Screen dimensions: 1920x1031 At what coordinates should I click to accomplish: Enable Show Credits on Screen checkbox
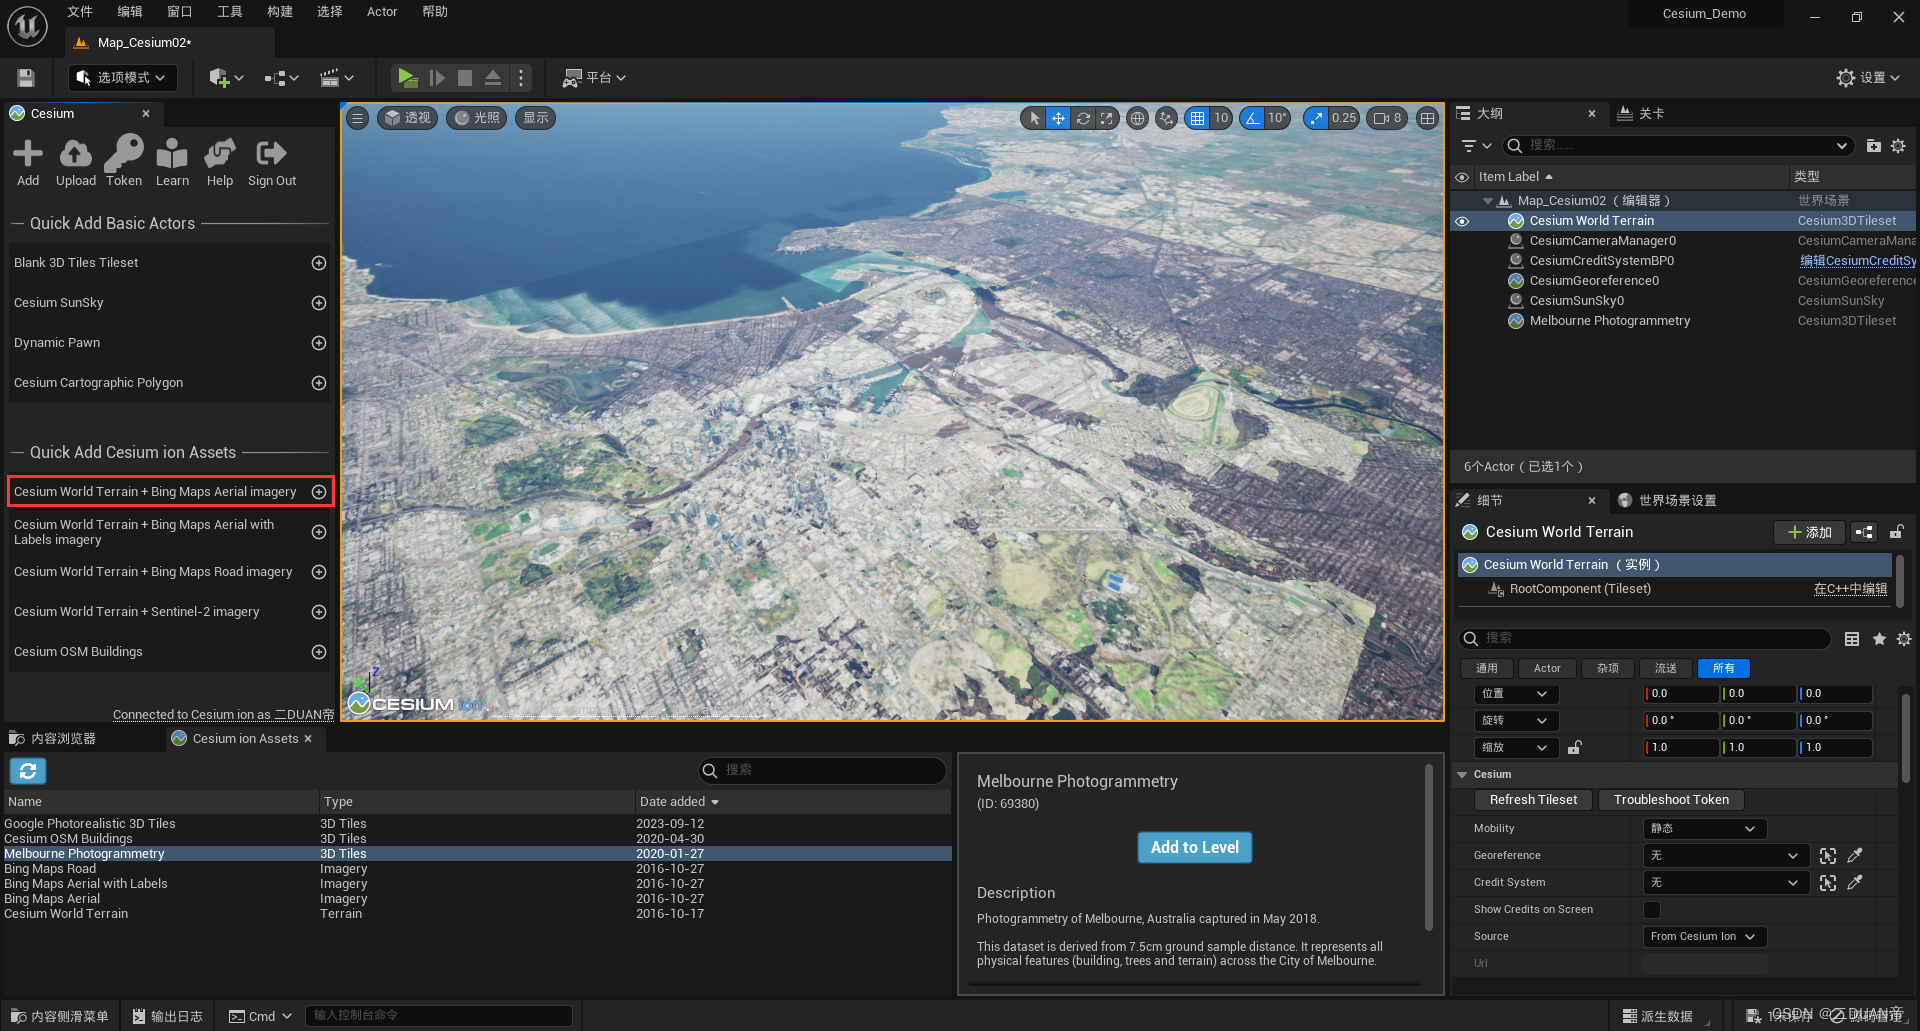point(1652,909)
